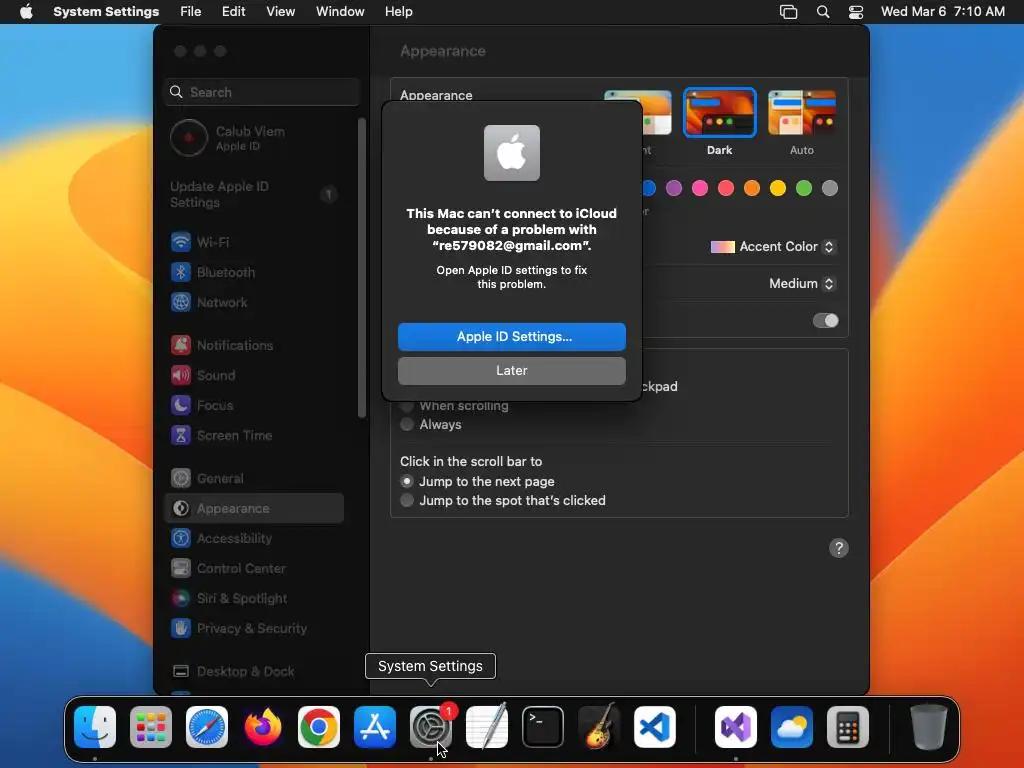The image size is (1024, 768).
Task: Open Apple ID Settings from the dialog
Action: pyautogui.click(x=511, y=336)
